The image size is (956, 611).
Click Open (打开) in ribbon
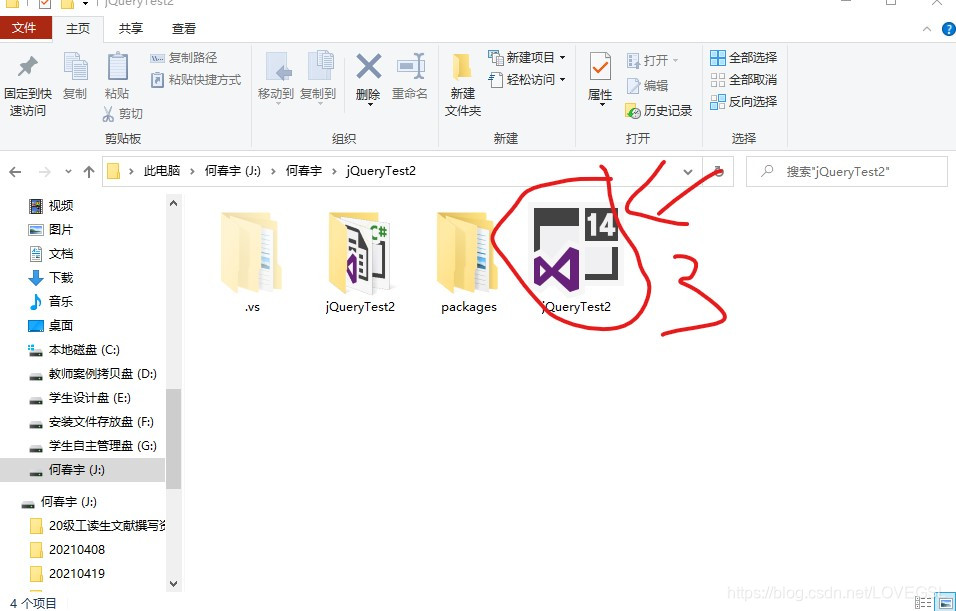[x=652, y=60]
